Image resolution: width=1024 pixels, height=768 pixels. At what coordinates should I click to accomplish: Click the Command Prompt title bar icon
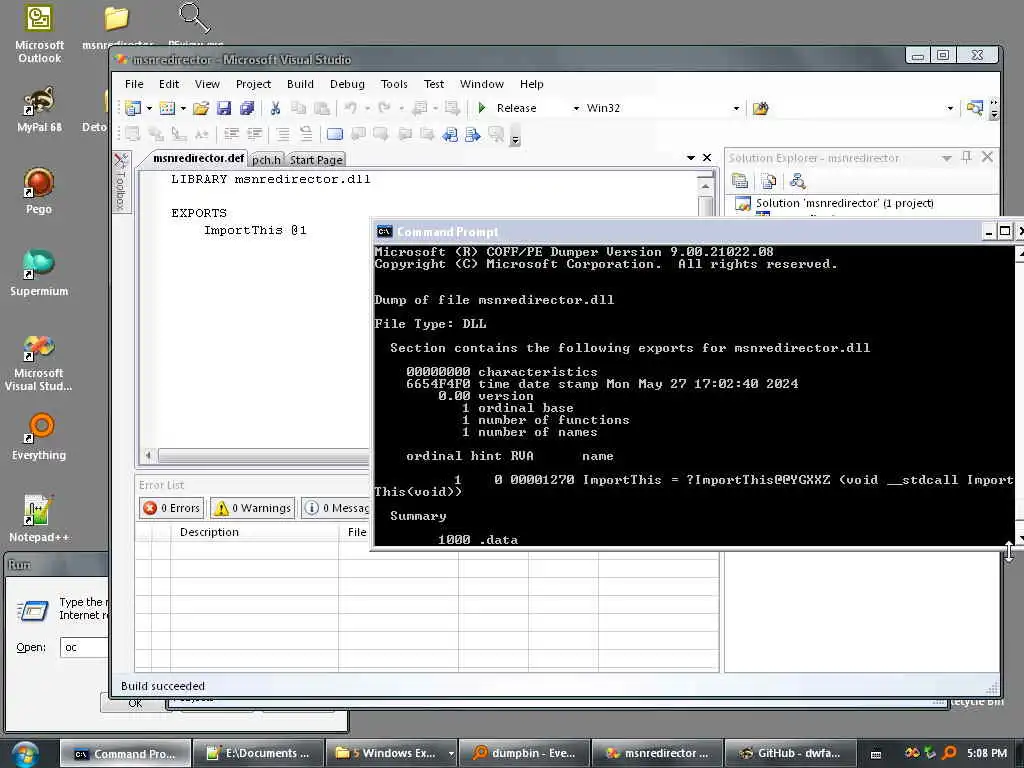[385, 231]
